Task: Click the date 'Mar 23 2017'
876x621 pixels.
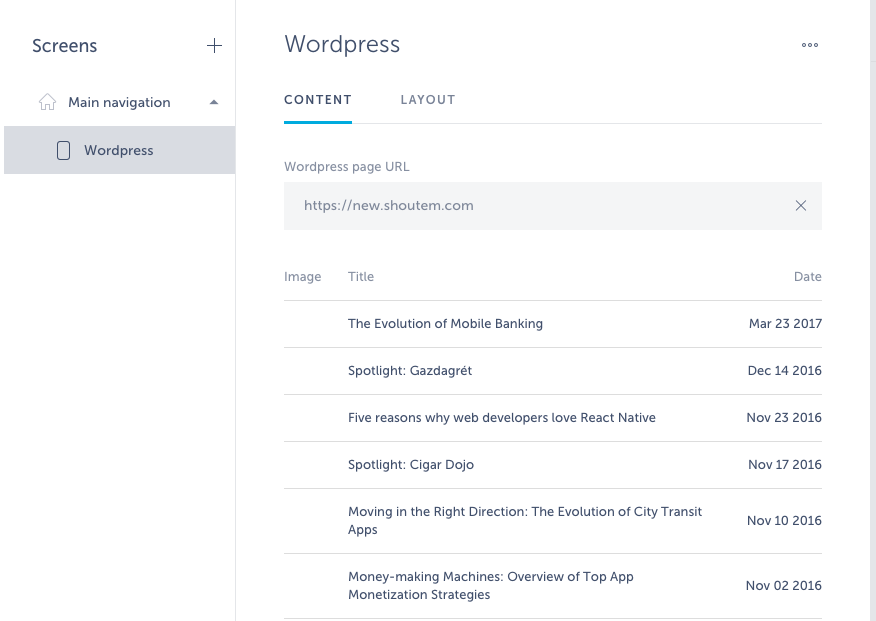Action: click(785, 324)
